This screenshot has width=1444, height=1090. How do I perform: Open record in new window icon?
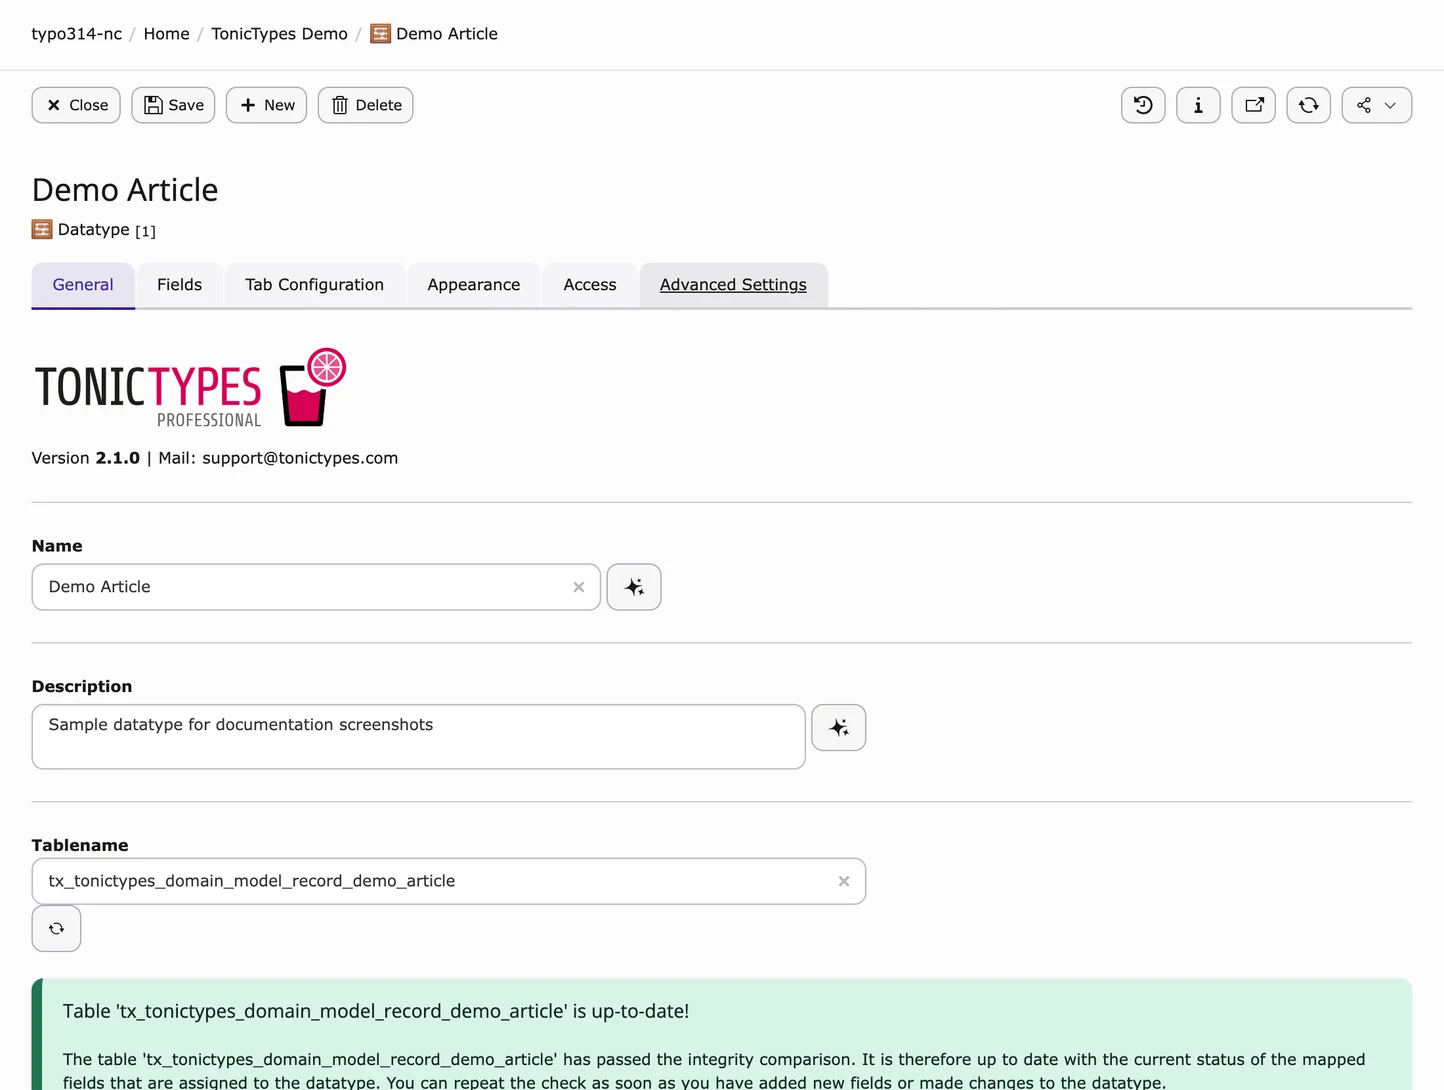pyautogui.click(x=1253, y=105)
